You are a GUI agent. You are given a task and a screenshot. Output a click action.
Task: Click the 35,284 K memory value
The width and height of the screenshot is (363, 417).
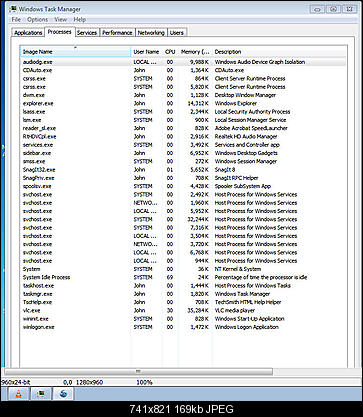198,310
